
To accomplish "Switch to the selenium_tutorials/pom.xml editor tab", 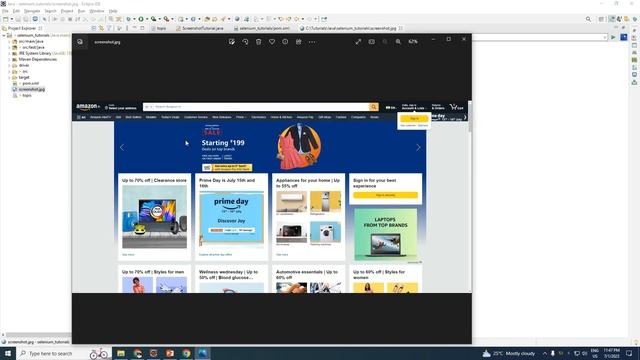I will tap(262, 28).
